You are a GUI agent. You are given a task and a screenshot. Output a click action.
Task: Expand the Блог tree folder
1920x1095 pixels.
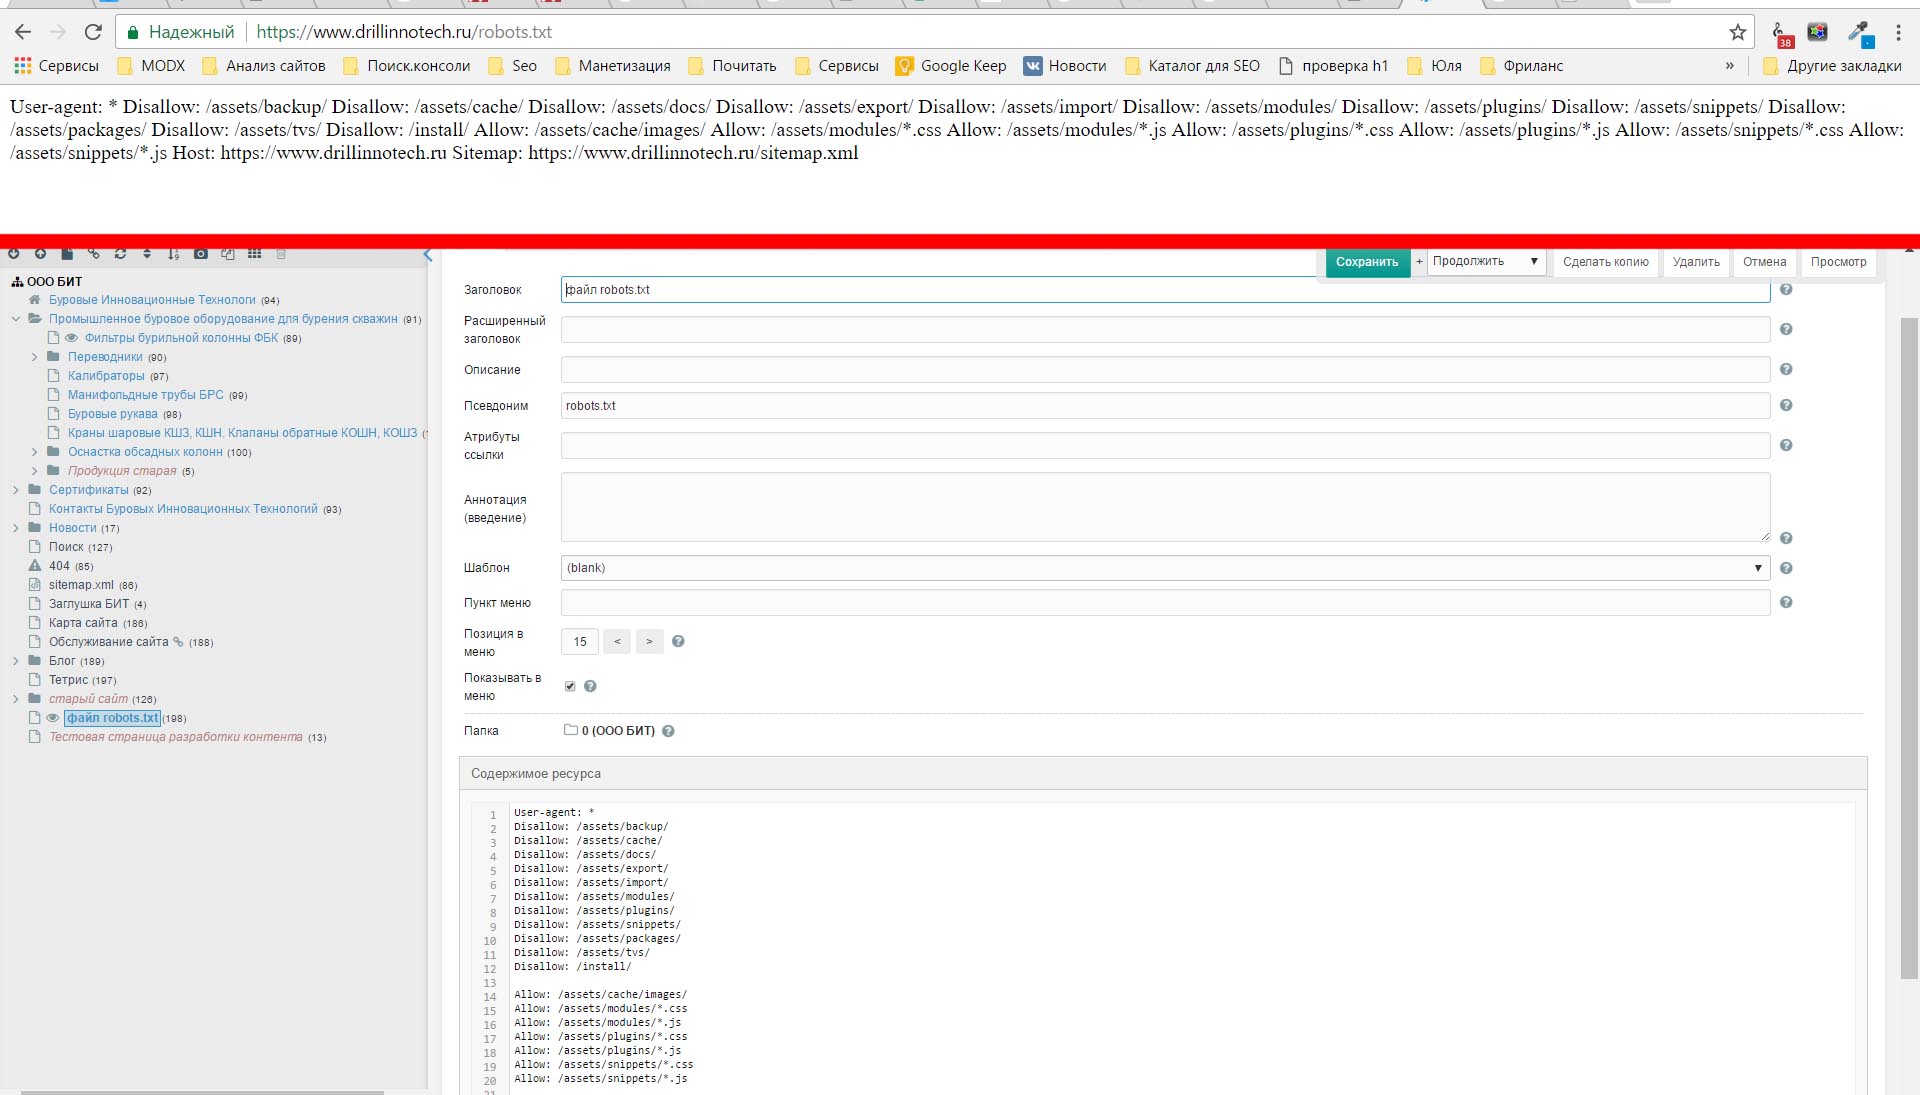[x=16, y=661]
